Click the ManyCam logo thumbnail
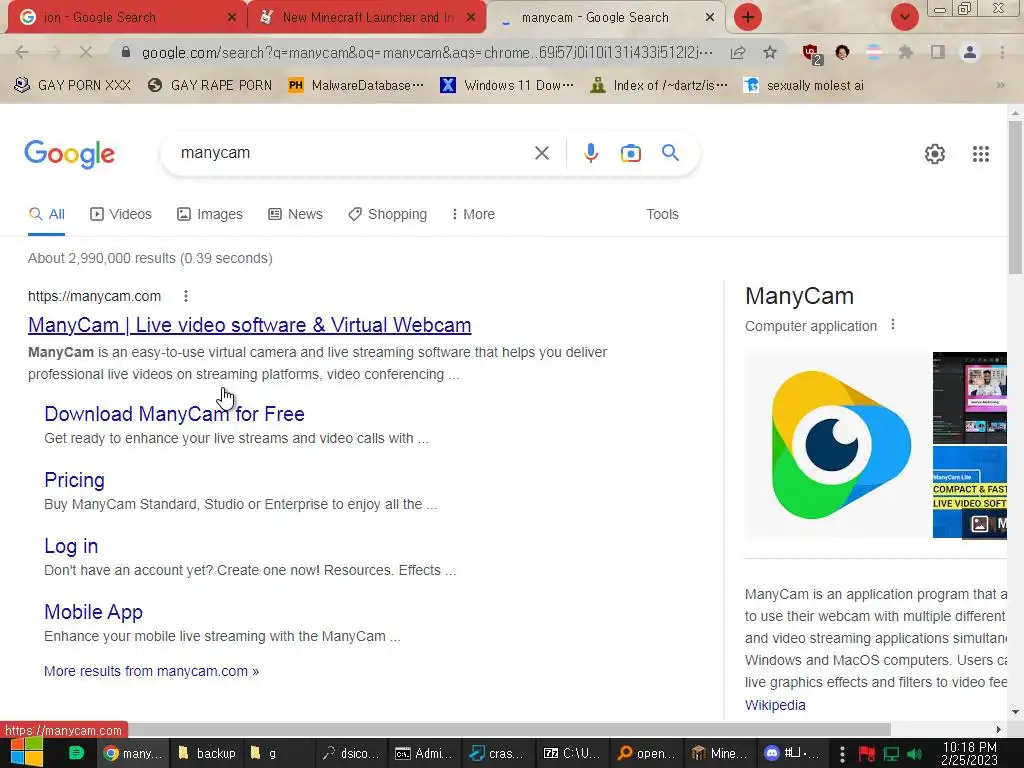 (838, 445)
